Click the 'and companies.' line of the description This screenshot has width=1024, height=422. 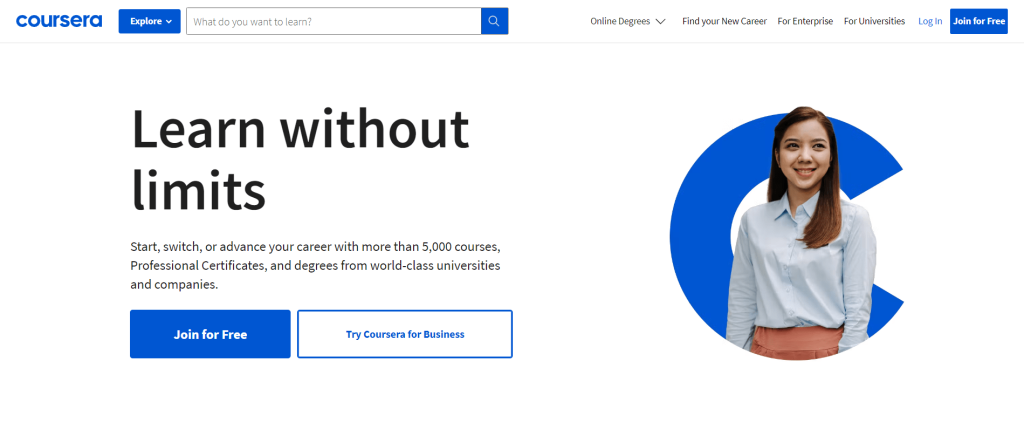174,285
